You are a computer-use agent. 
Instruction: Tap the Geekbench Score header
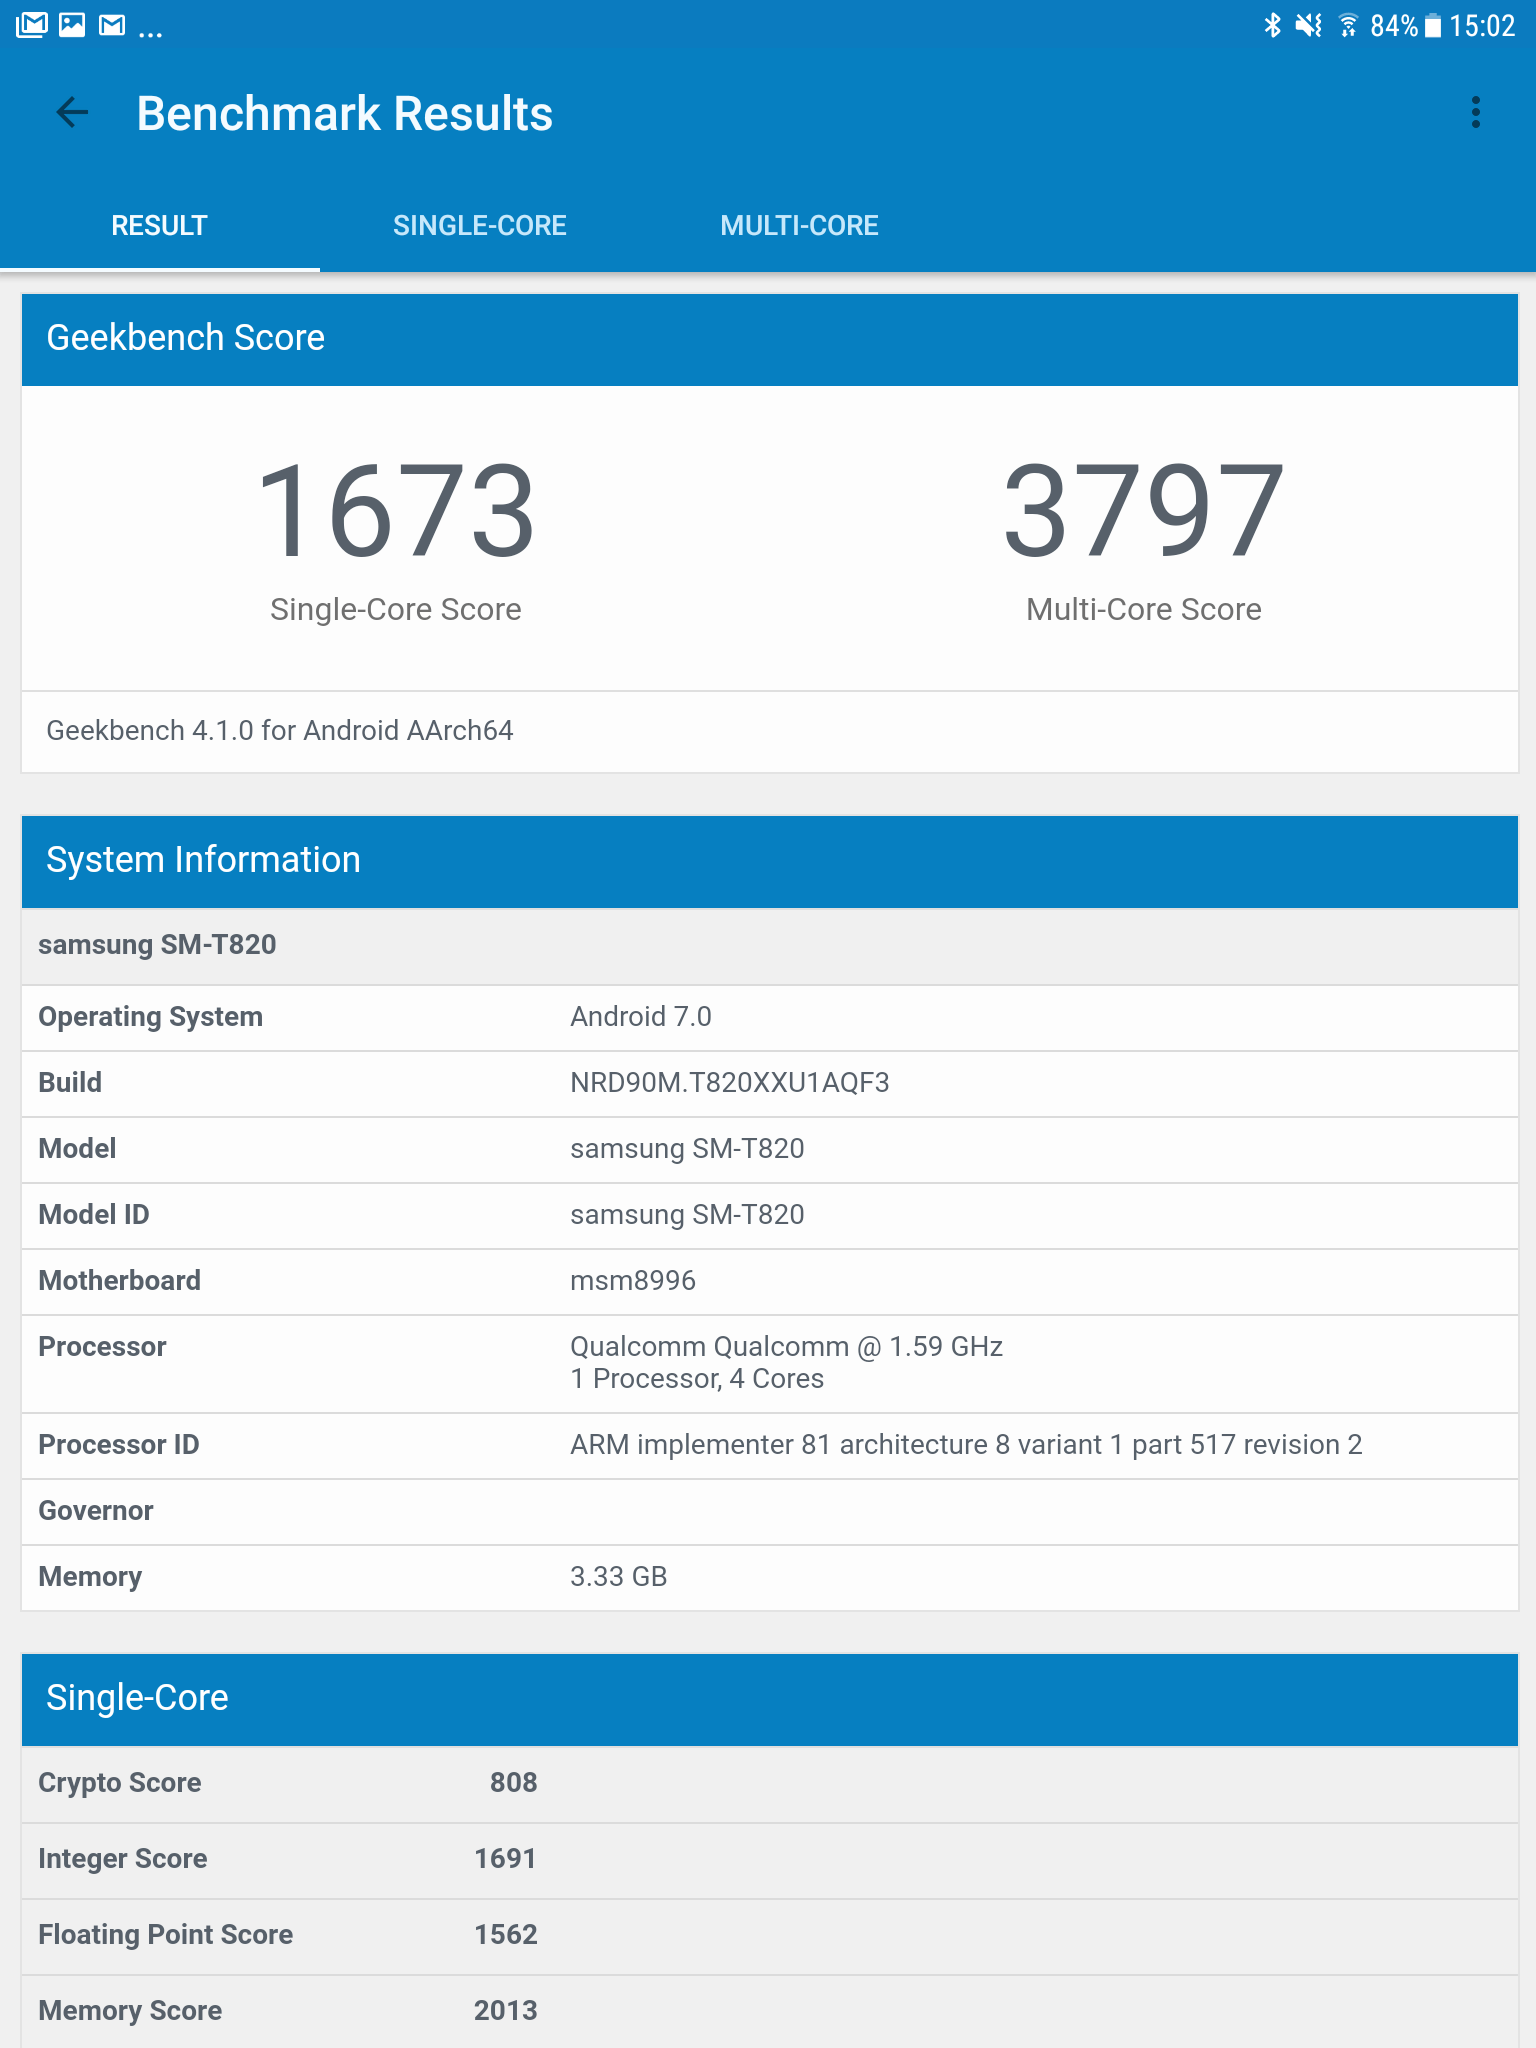[x=770, y=339]
